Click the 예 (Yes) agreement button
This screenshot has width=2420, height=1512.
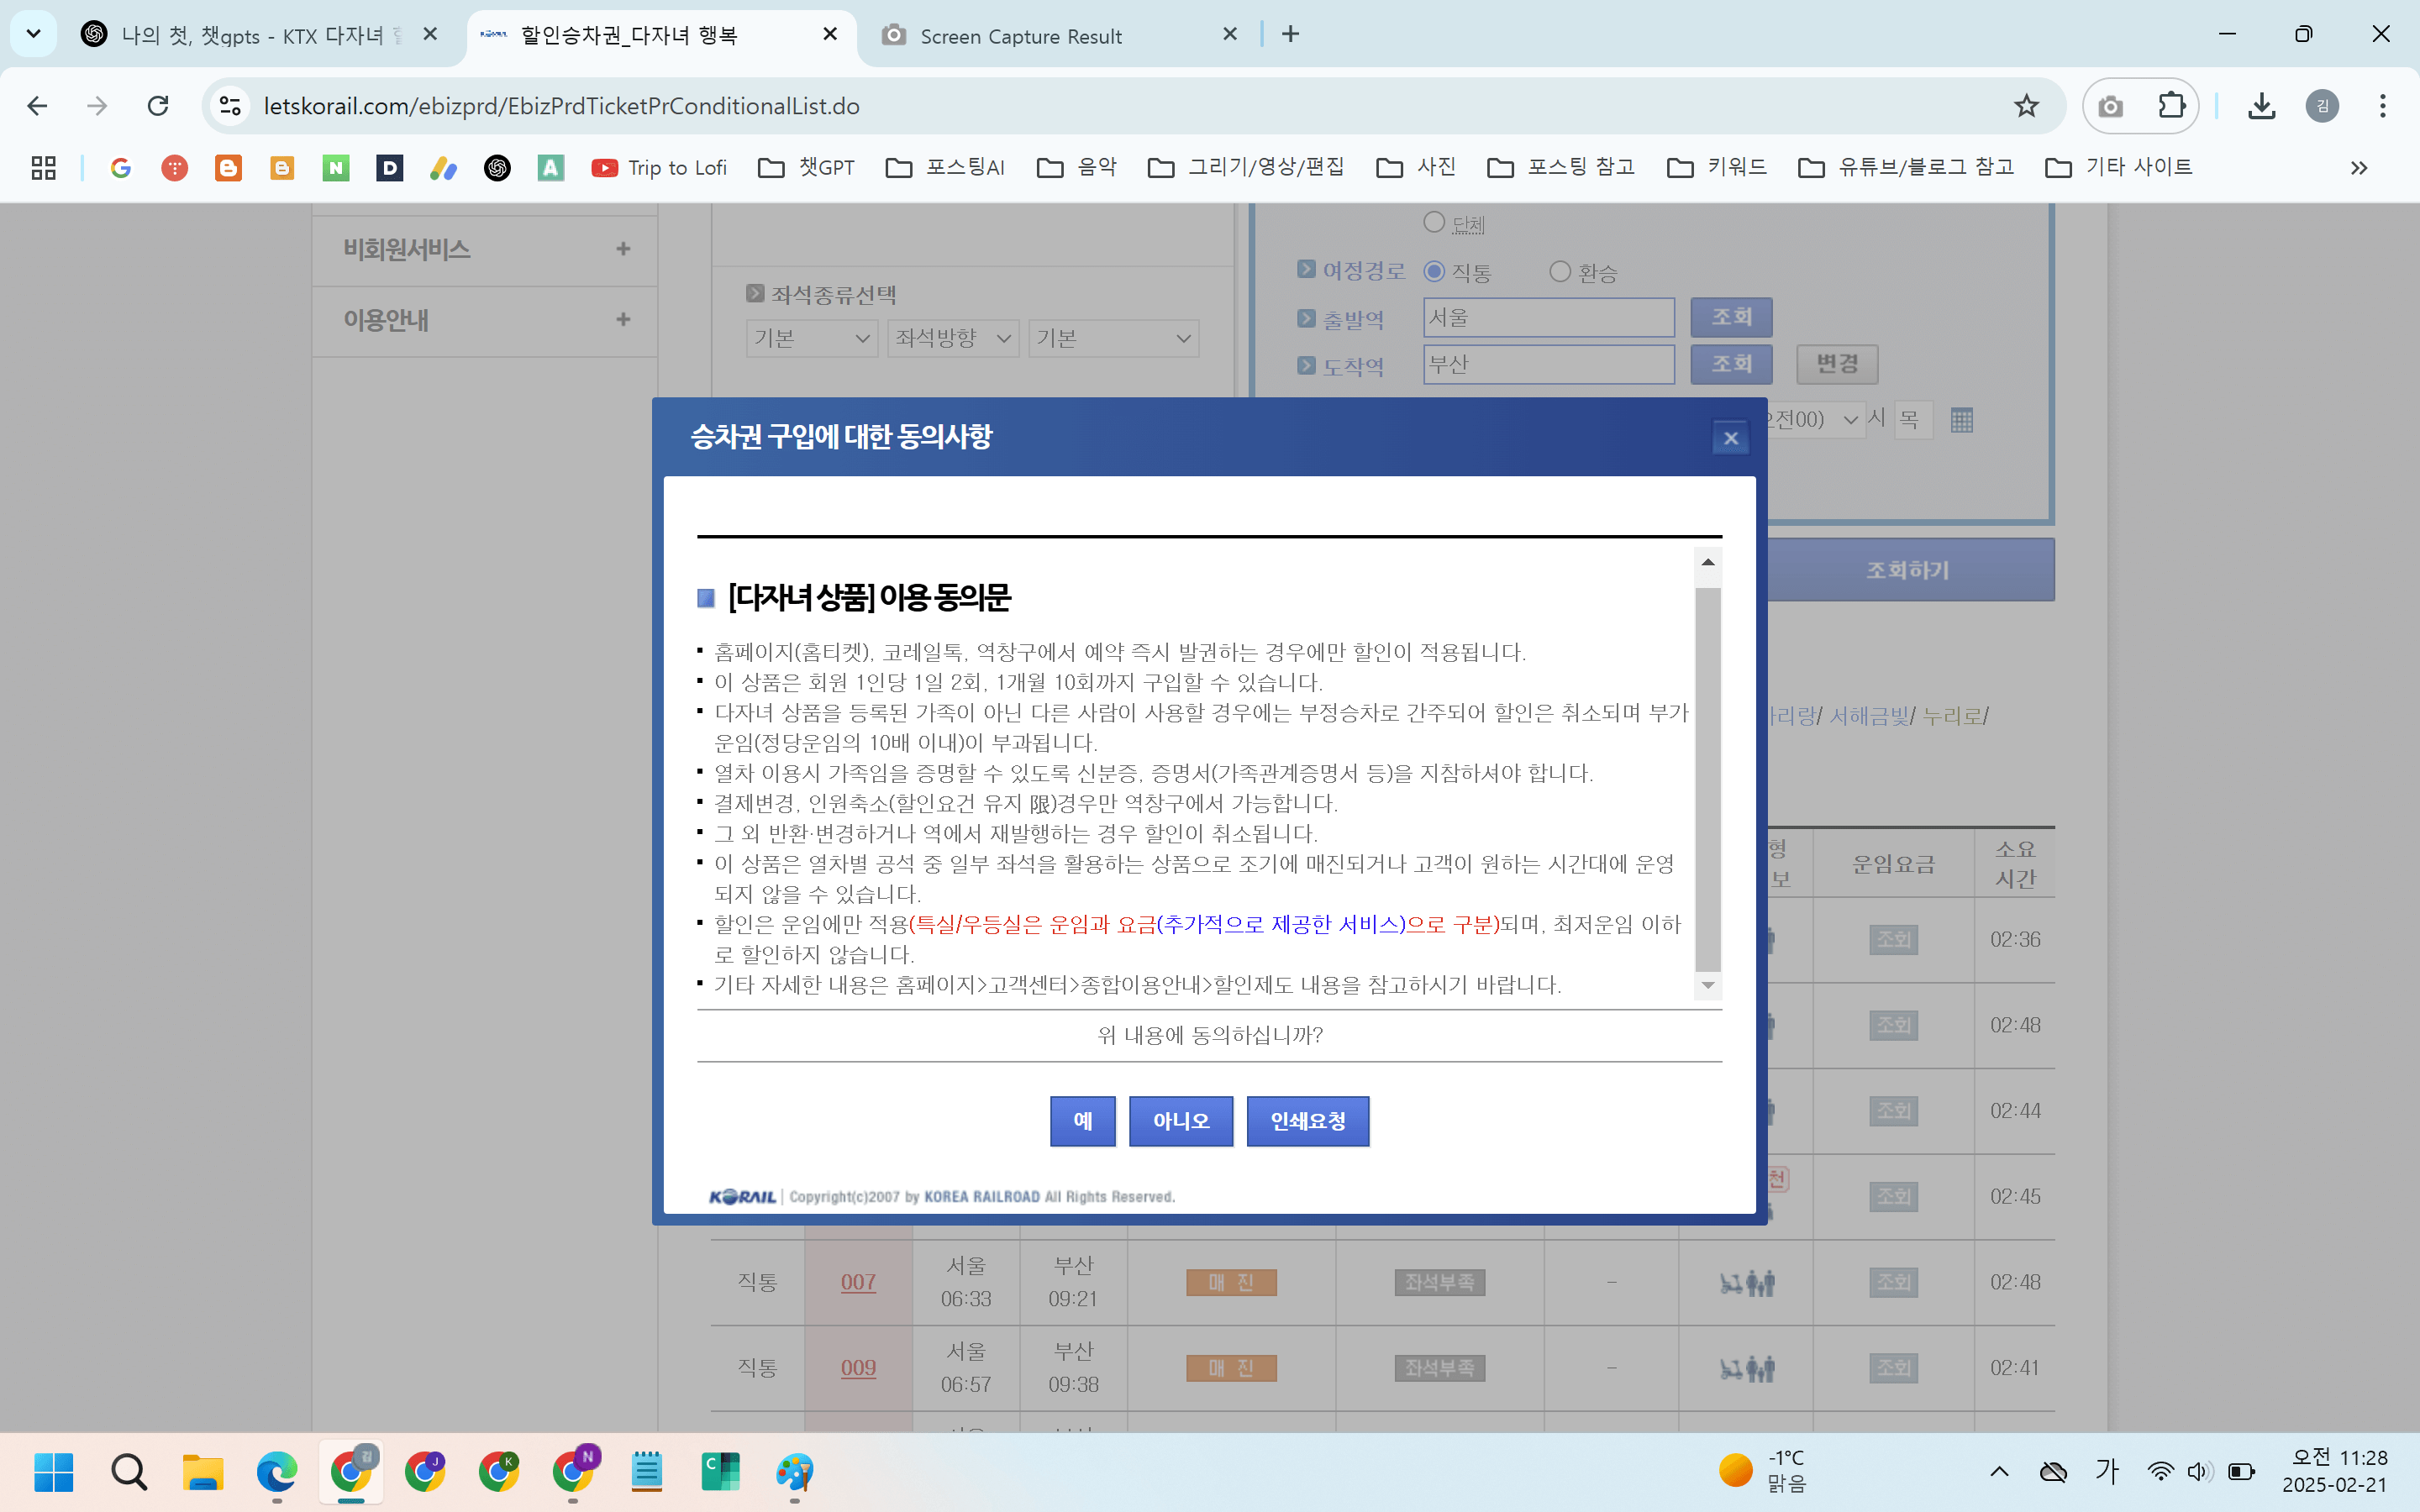pos(1082,1121)
